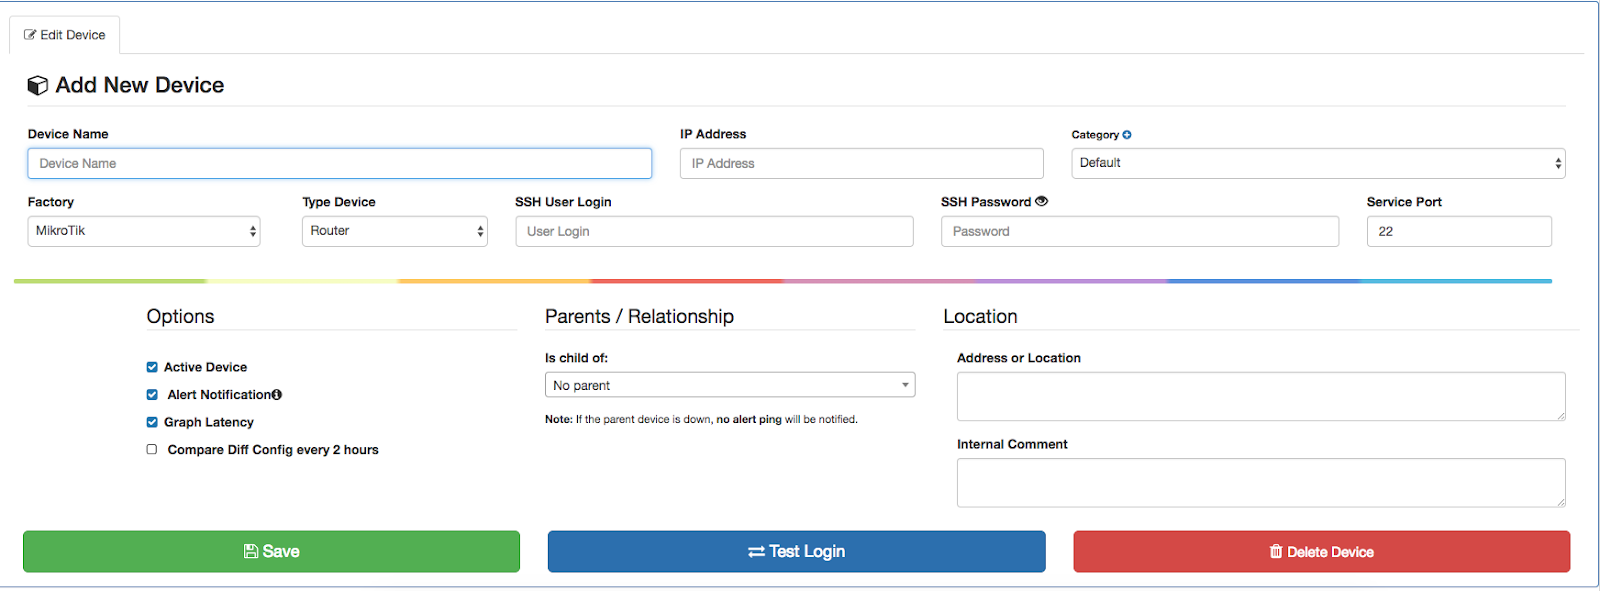This screenshot has height=591, width=1600.
Task: Click the trash icon on Delete Device
Action: [1276, 551]
